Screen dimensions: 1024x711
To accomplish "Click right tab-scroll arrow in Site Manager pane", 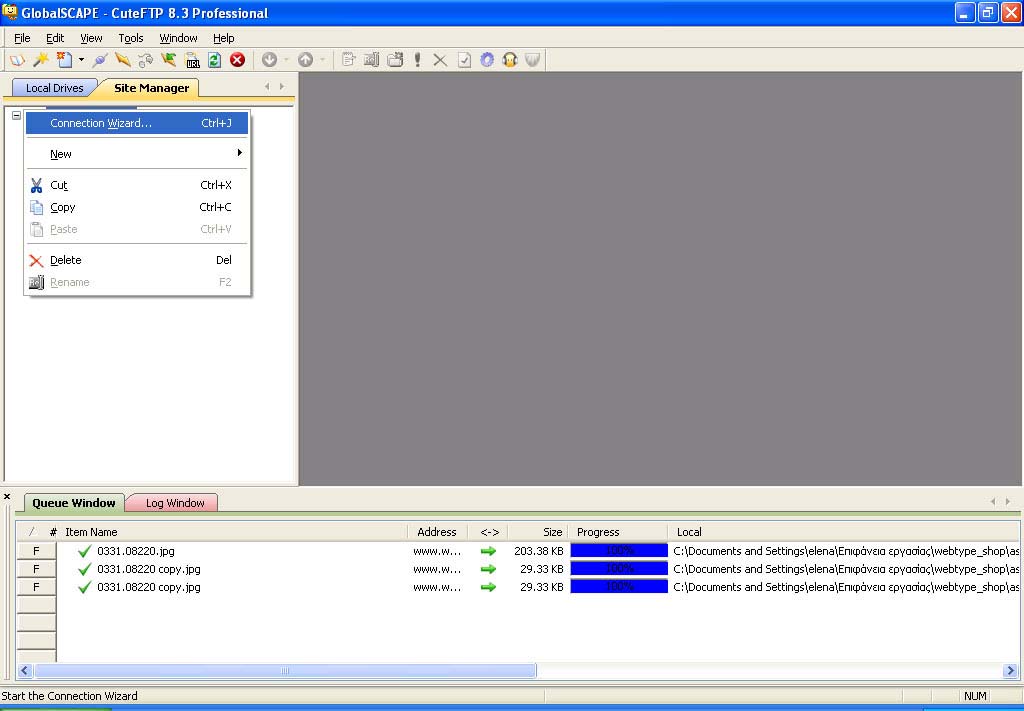I will click(x=281, y=86).
